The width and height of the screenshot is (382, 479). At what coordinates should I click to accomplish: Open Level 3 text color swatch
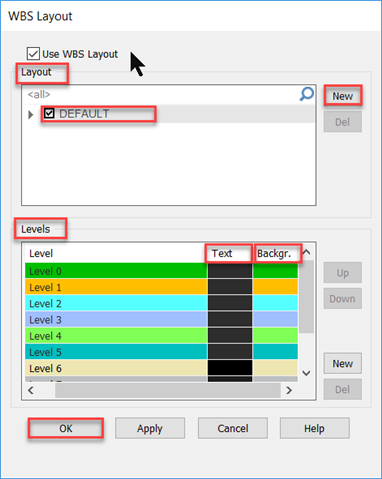click(230, 319)
